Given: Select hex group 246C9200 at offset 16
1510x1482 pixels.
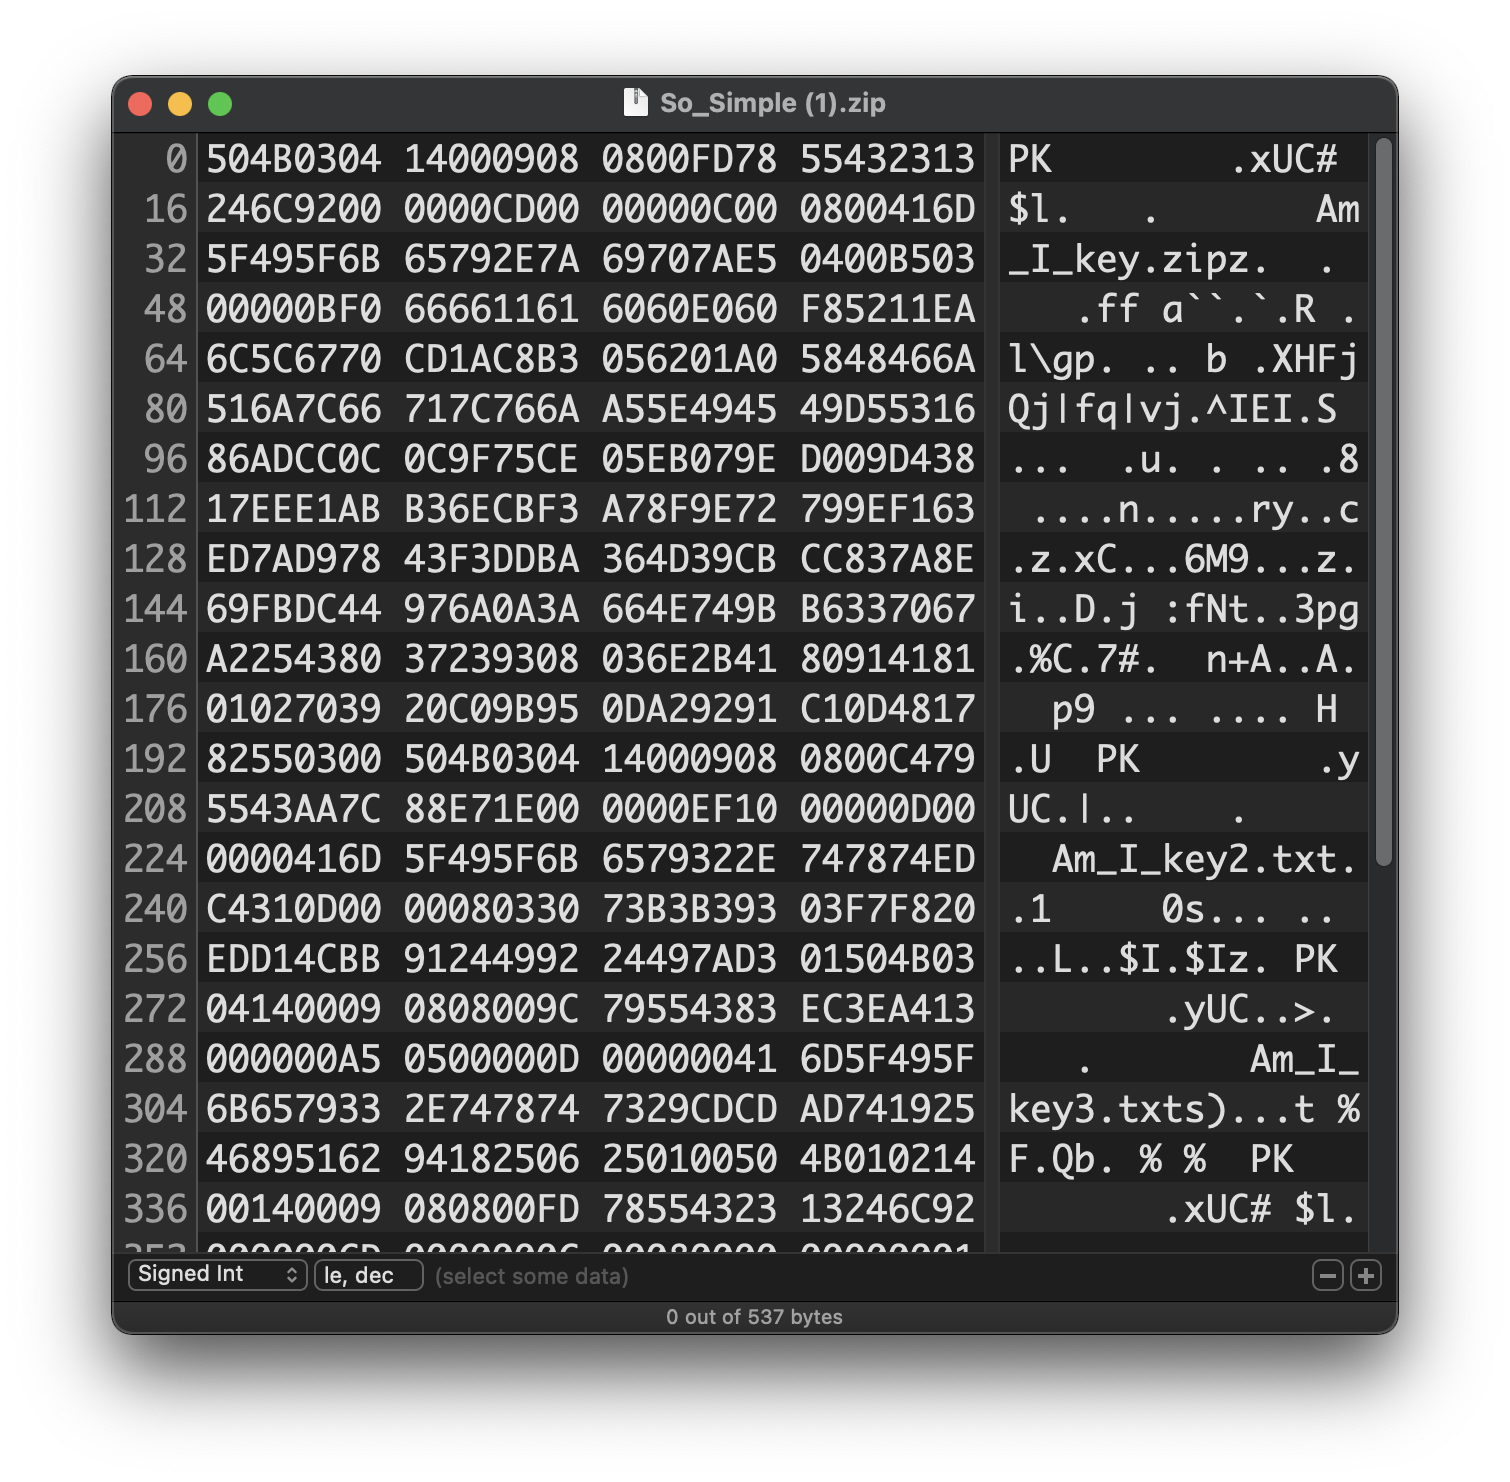Looking at the screenshot, I should (293, 209).
